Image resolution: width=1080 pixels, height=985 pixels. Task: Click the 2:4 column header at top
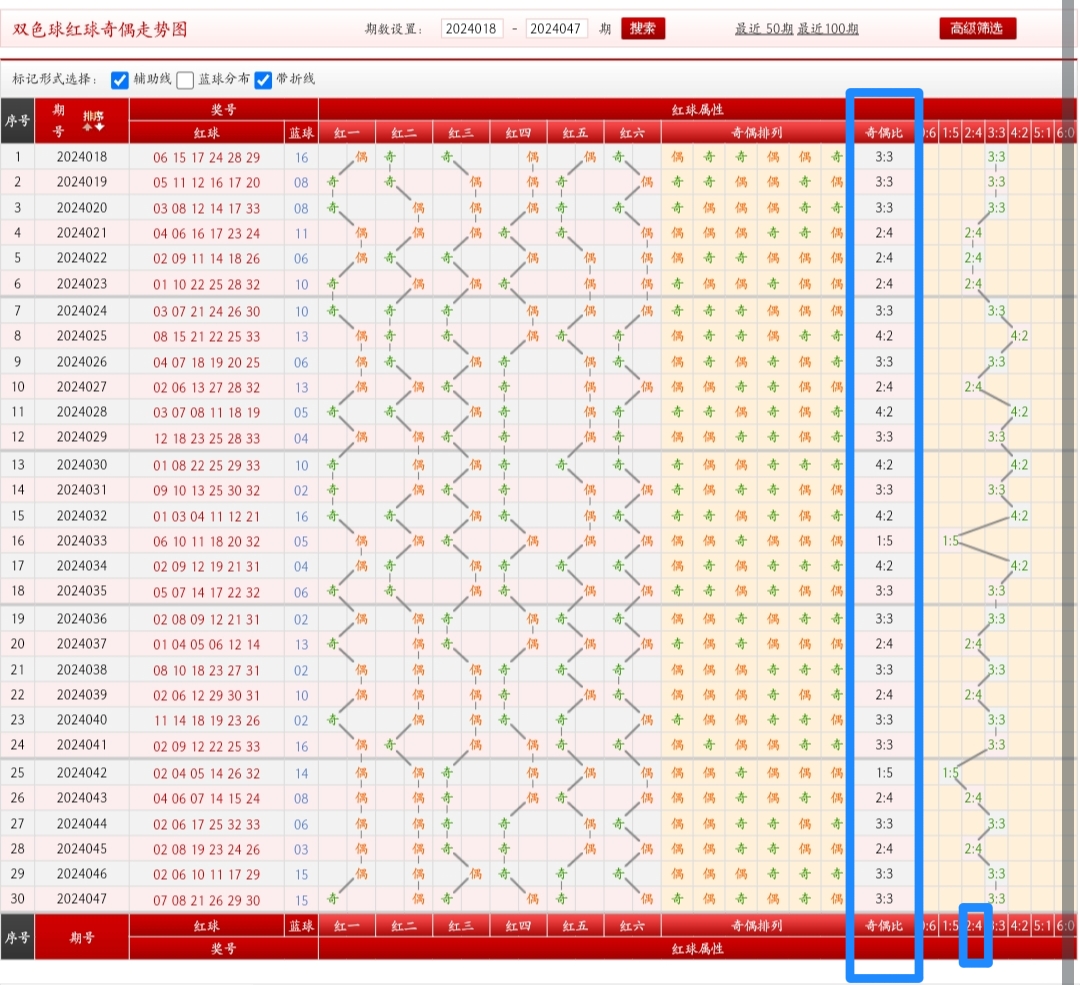973,133
